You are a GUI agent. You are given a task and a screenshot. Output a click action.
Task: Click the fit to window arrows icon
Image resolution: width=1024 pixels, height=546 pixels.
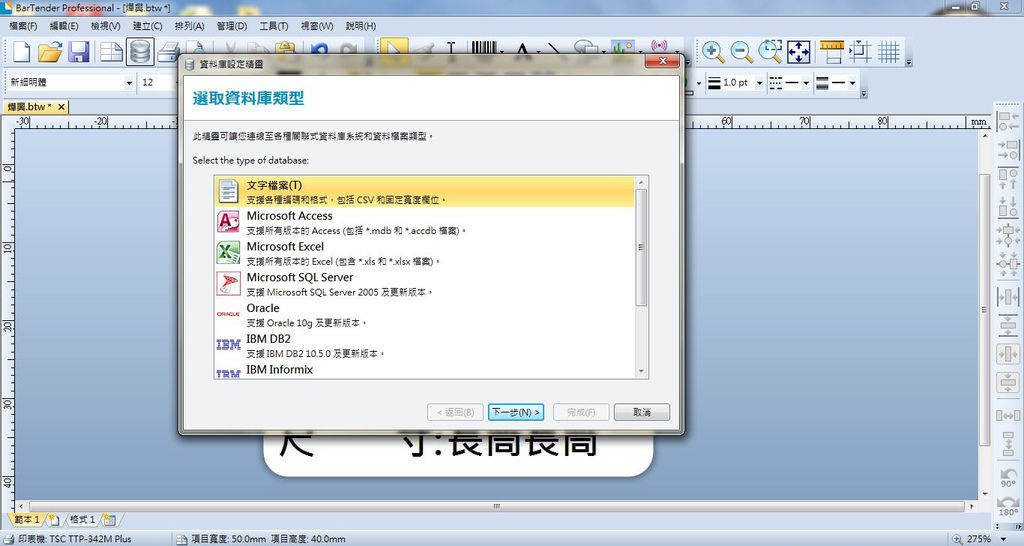click(798, 52)
